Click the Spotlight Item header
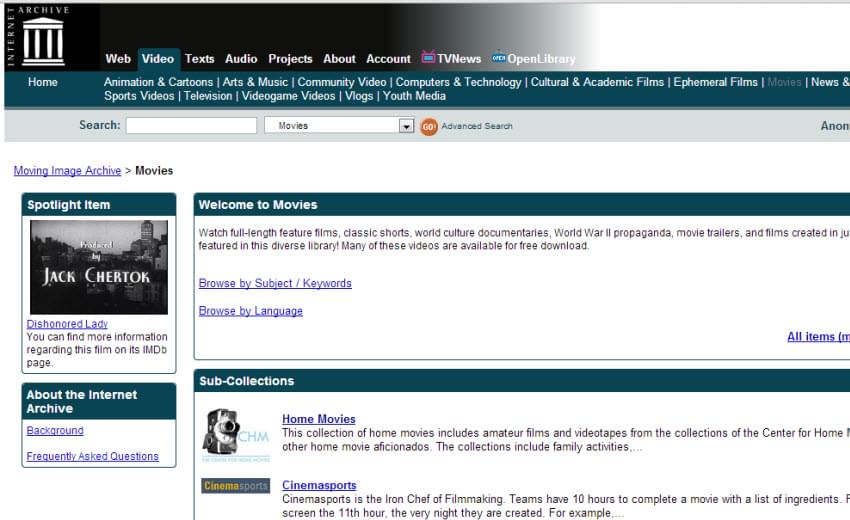The height and width of the screenshot is (520, 850). click(x=69, y=205)
